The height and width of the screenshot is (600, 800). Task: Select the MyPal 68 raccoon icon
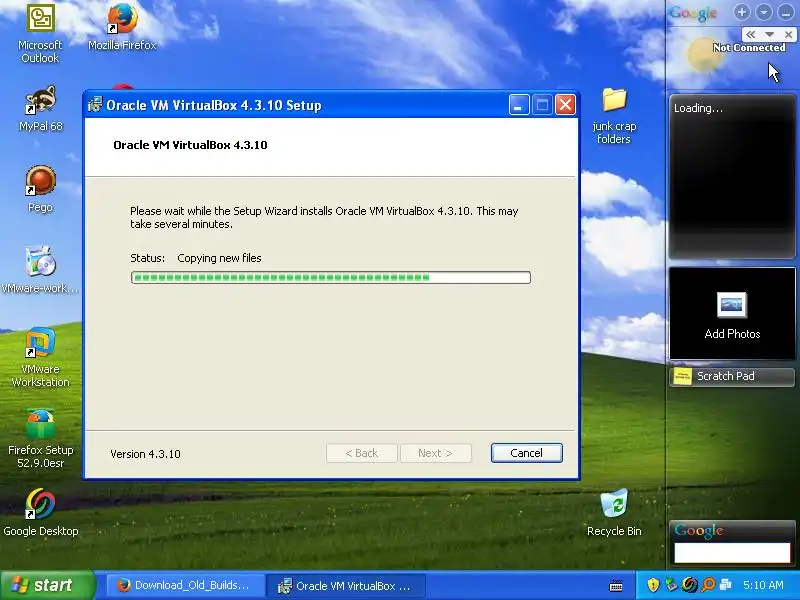coord(40,100)
